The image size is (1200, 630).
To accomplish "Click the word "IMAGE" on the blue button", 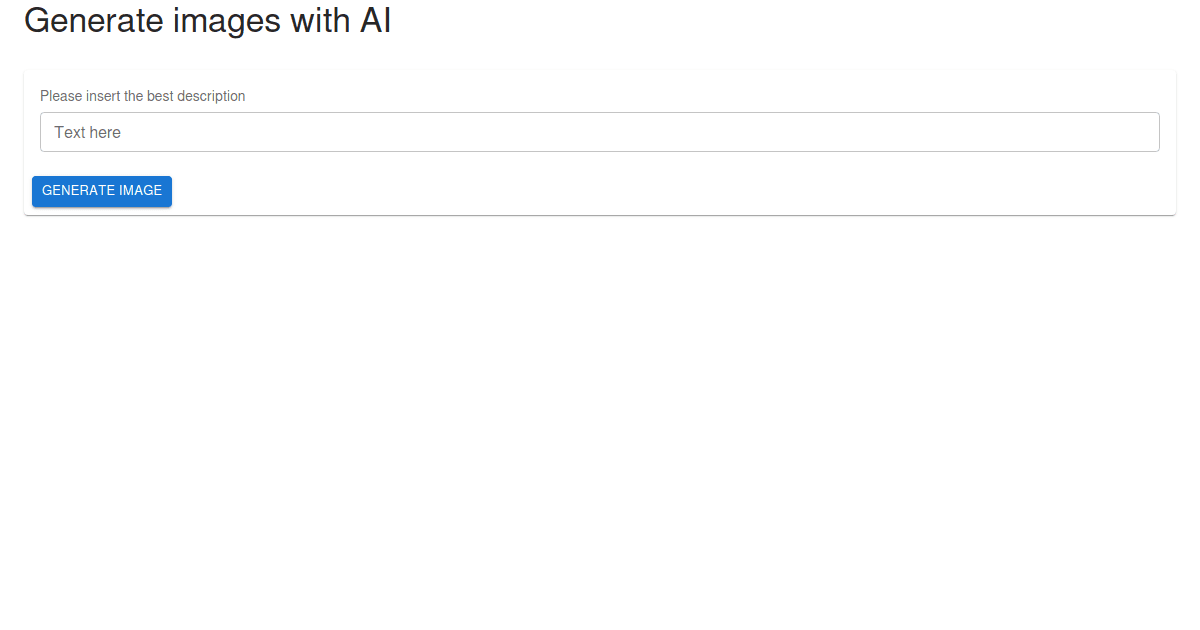I will pyautogui.click(x=140, y=191).
